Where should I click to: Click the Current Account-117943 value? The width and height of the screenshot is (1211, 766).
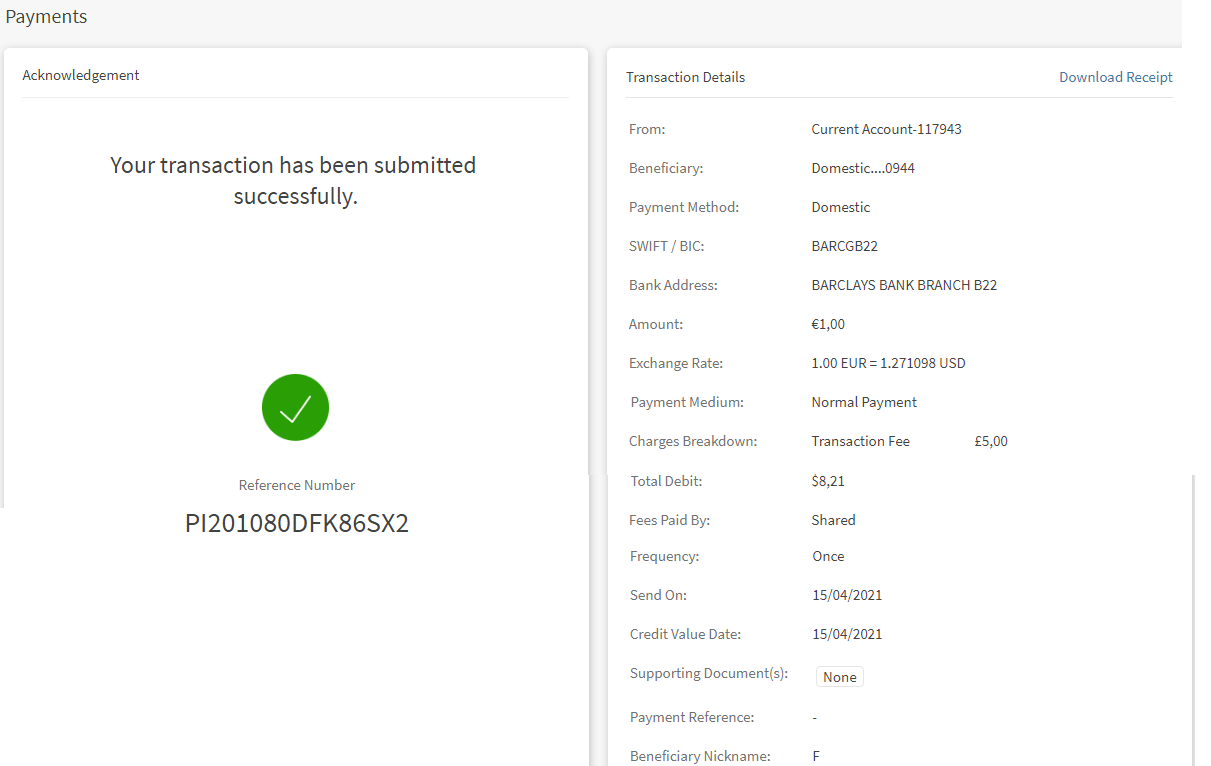click(886, 129)
